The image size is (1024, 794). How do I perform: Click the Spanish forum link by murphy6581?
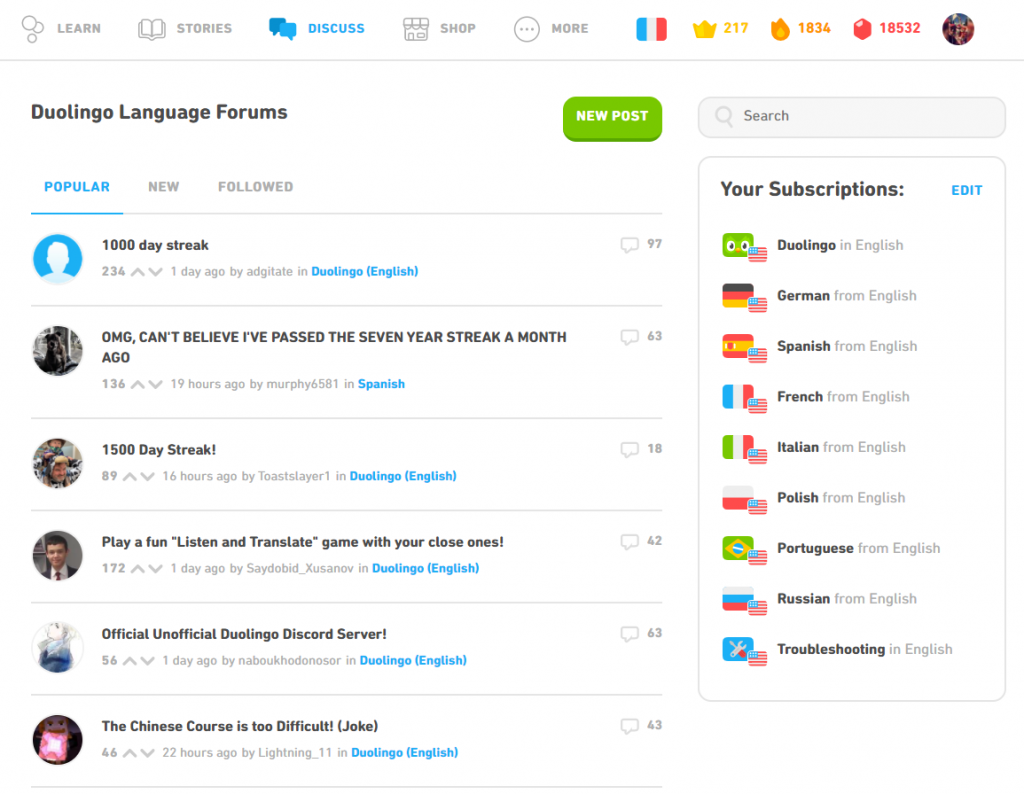pos(381,384)
